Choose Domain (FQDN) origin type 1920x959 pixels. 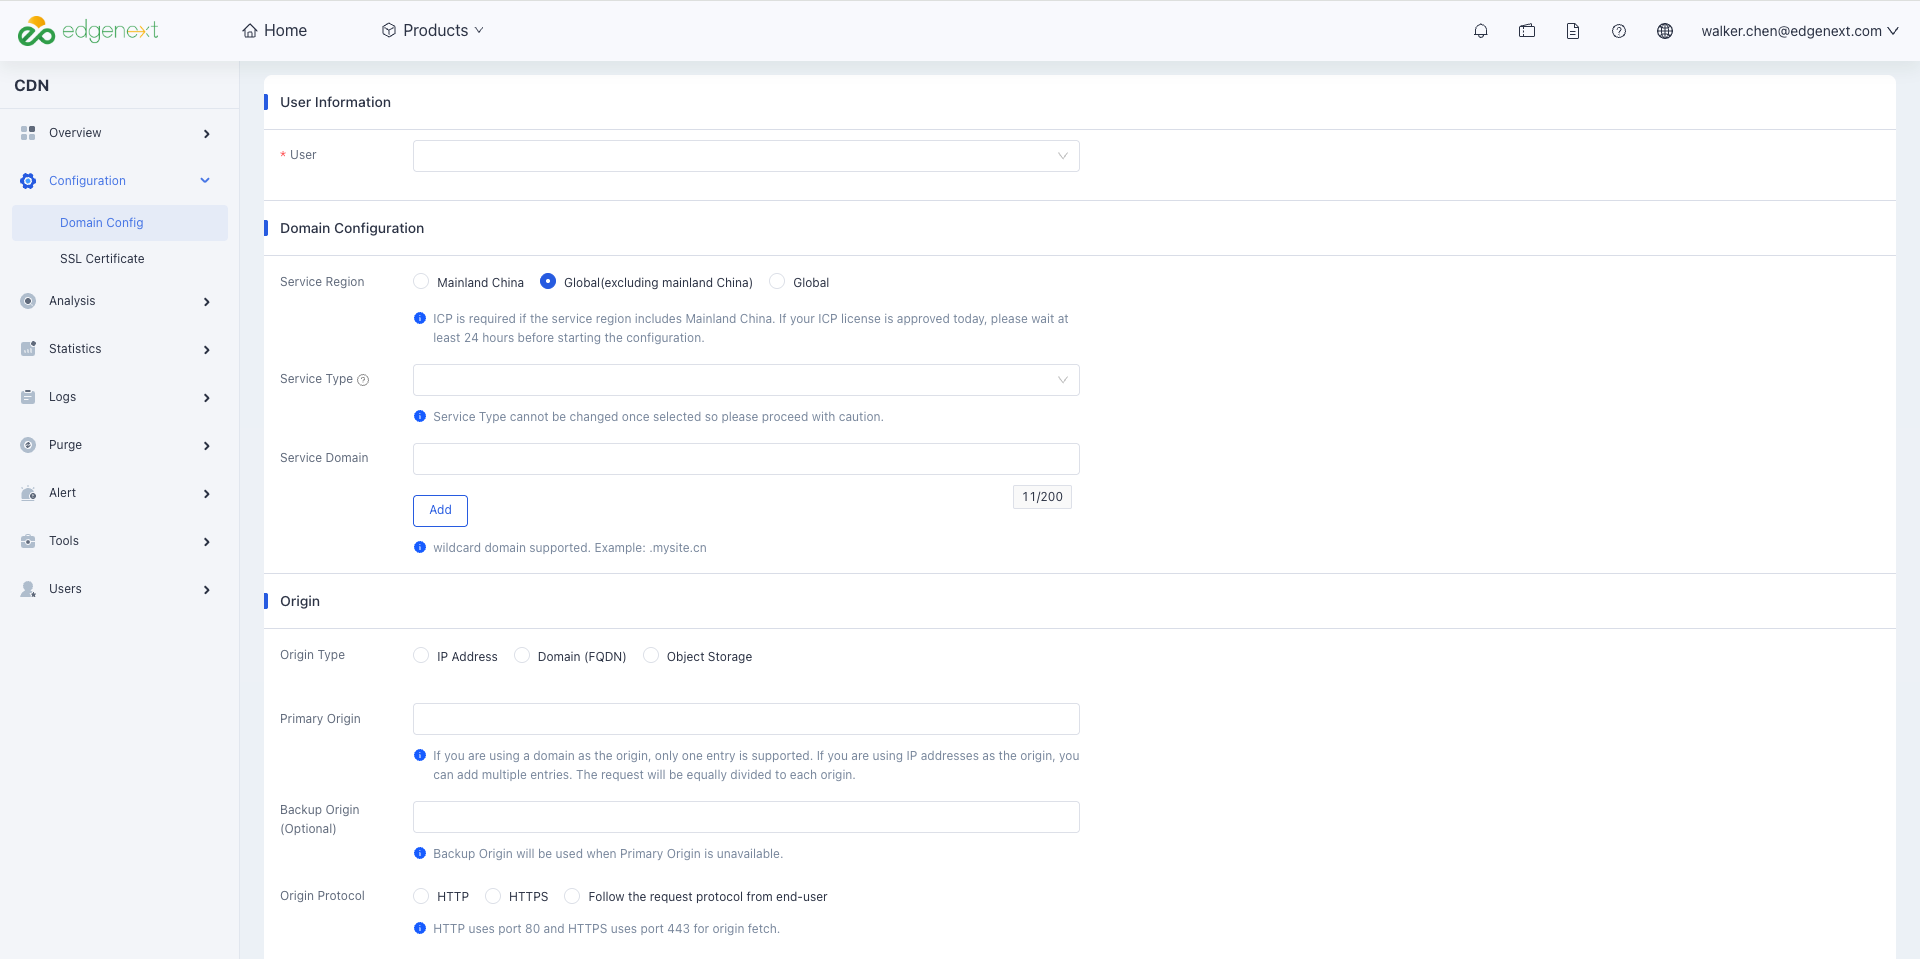pos(522,656)
